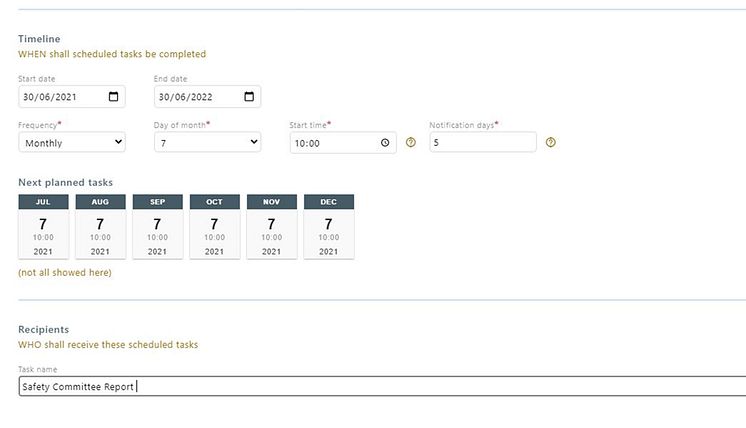Image resolution: width=746 pixels, height=428 pixels.
Task: Focus the Start date field 30/06/2021
Action: (72, 97)
